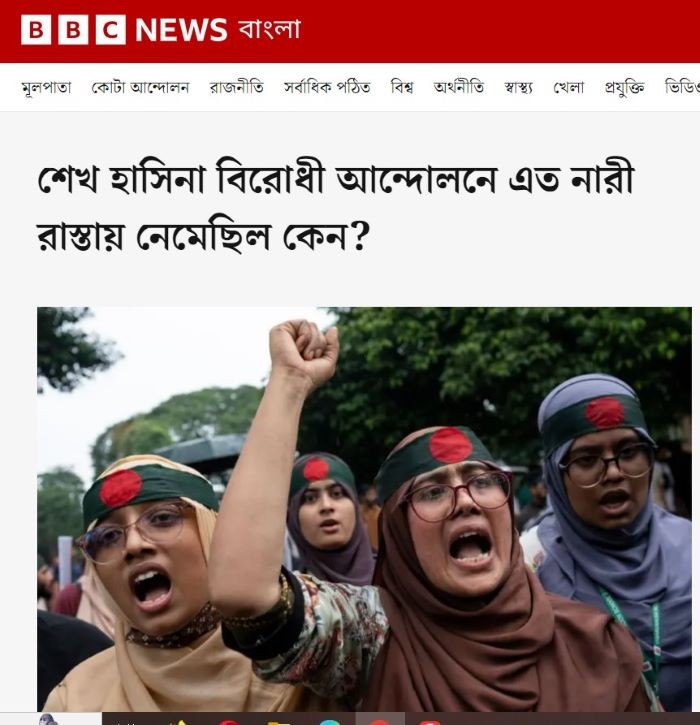Go to the খেলা section
The height and width of the screenshot is (725, 700).
[x=569, y=87]
